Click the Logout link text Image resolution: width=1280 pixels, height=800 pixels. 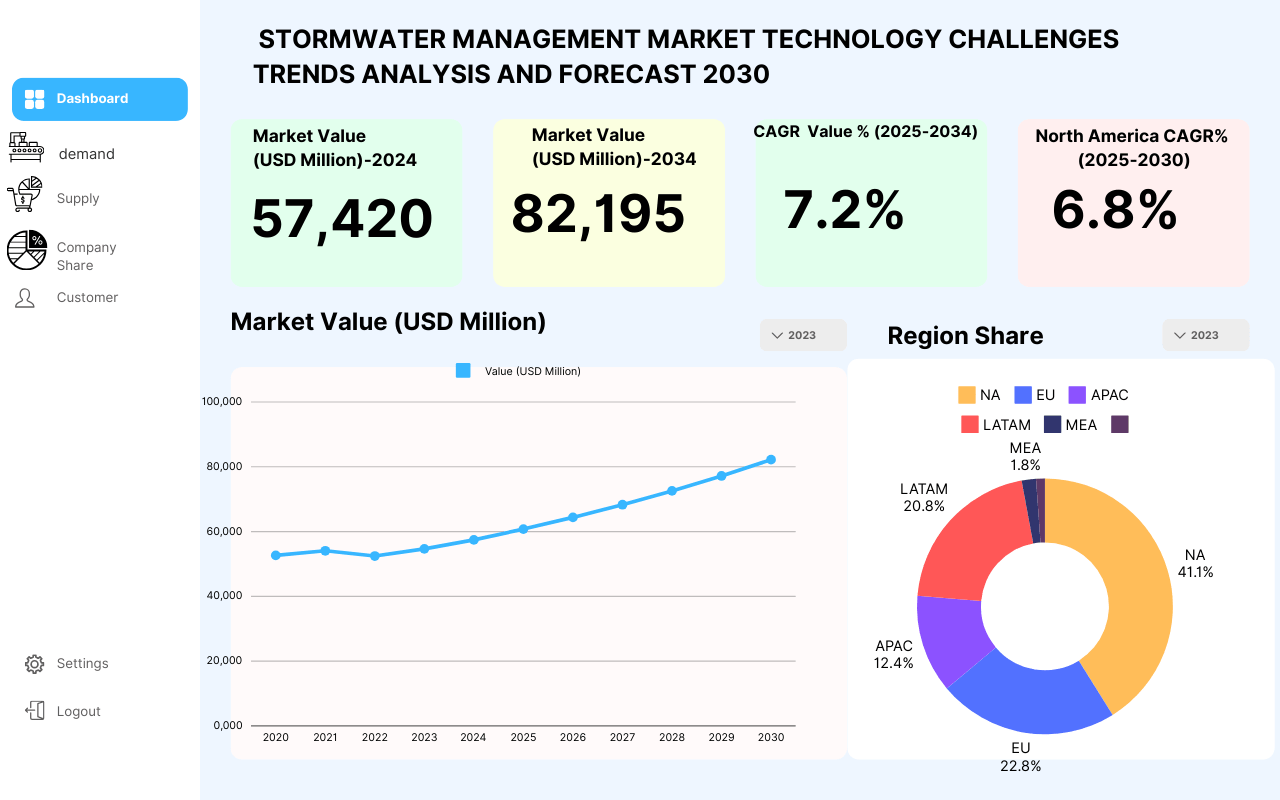coord(79,711)
